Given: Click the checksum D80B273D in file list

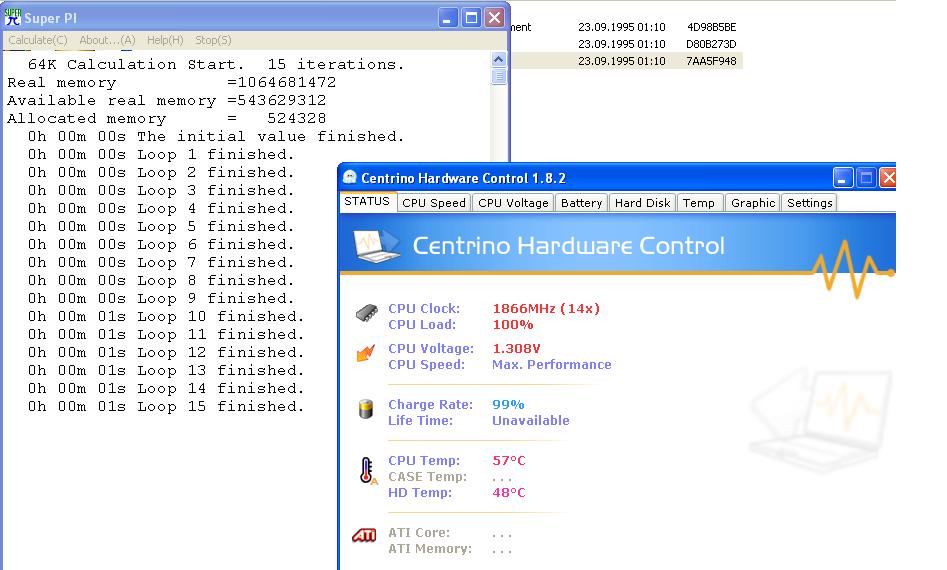Looking at the screenshot, I should point(711,44).
